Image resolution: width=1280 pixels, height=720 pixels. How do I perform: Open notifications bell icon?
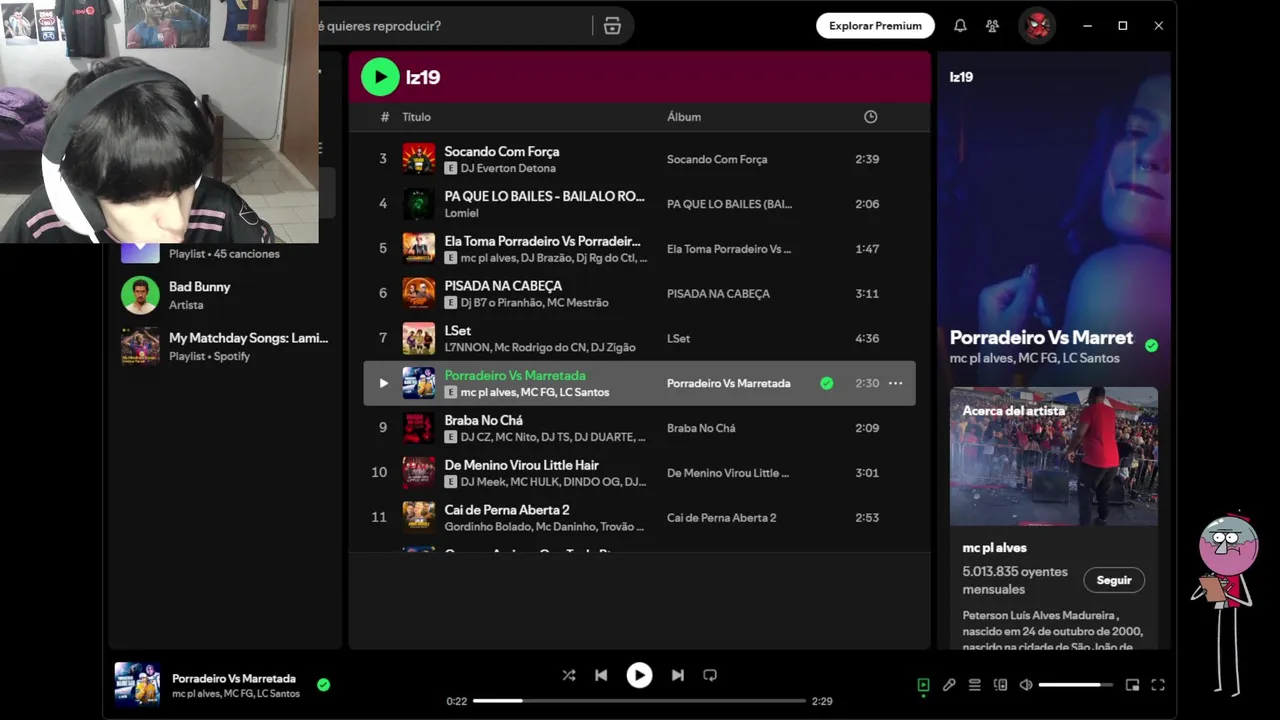click(960, 26)
